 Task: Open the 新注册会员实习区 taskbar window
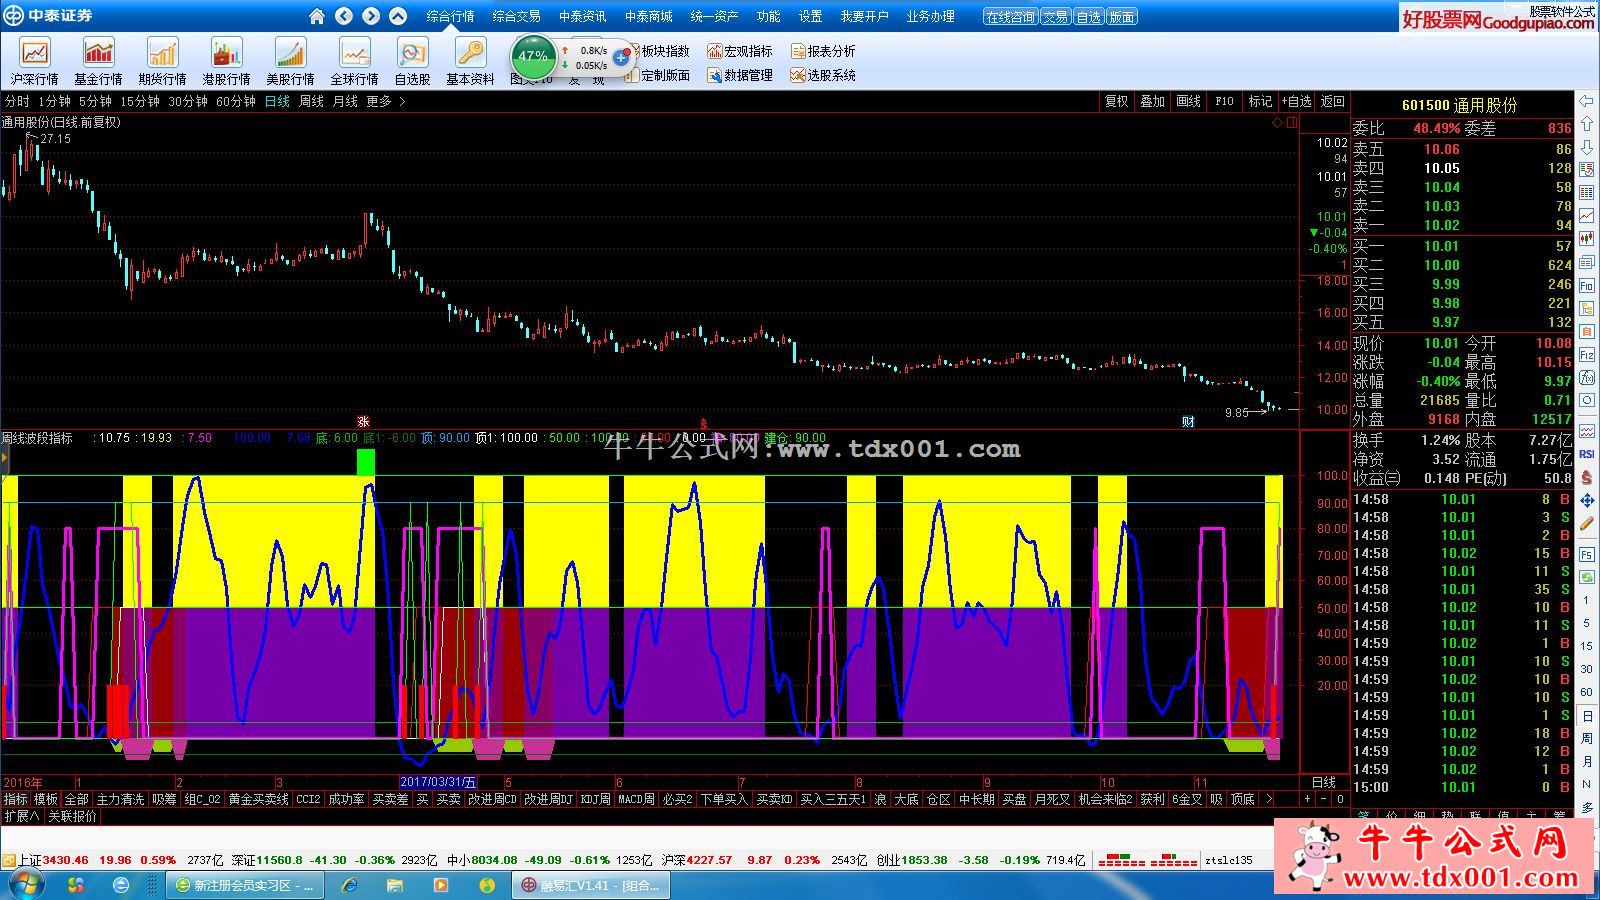click(243, 885)
